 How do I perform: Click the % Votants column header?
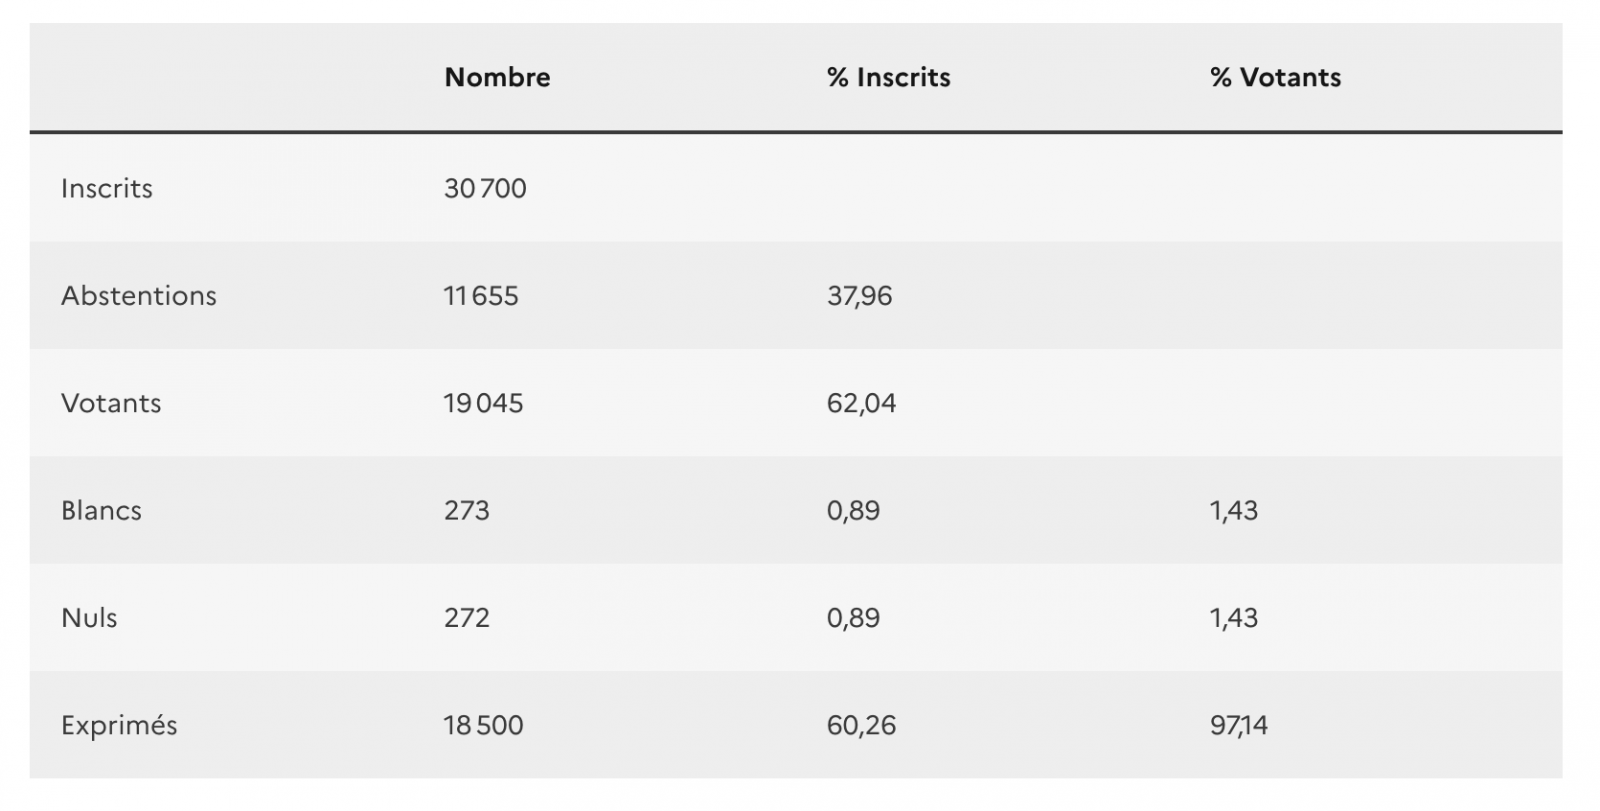[1275, 78]
